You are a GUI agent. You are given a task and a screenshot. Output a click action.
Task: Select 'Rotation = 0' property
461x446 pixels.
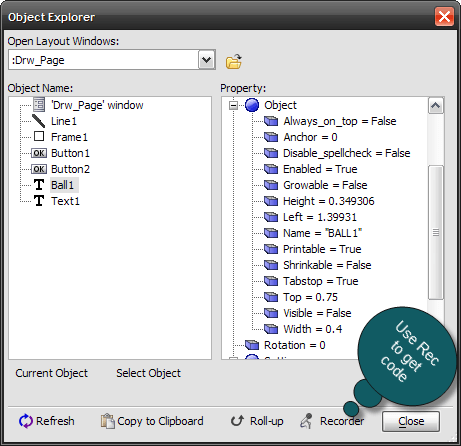pos(295,345)
